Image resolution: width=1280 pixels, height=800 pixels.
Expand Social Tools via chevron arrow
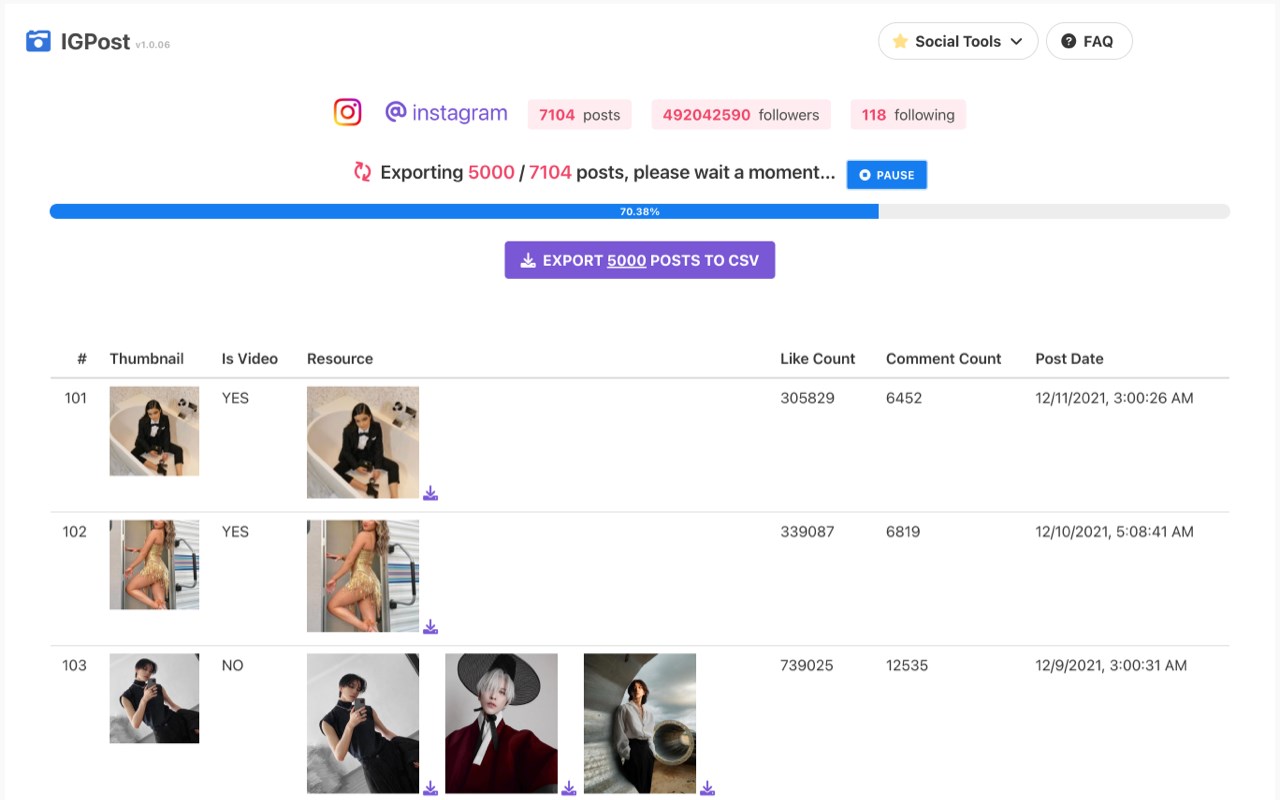tap(1016, 41)
